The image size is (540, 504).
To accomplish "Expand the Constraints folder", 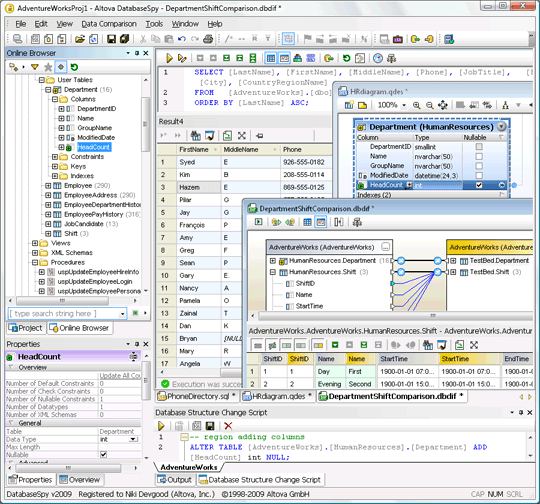I will tap(55, 157).
